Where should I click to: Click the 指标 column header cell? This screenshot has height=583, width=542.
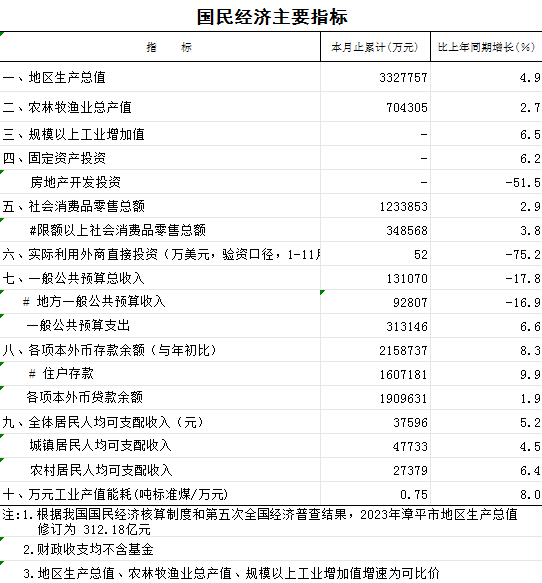click(160, 47)
